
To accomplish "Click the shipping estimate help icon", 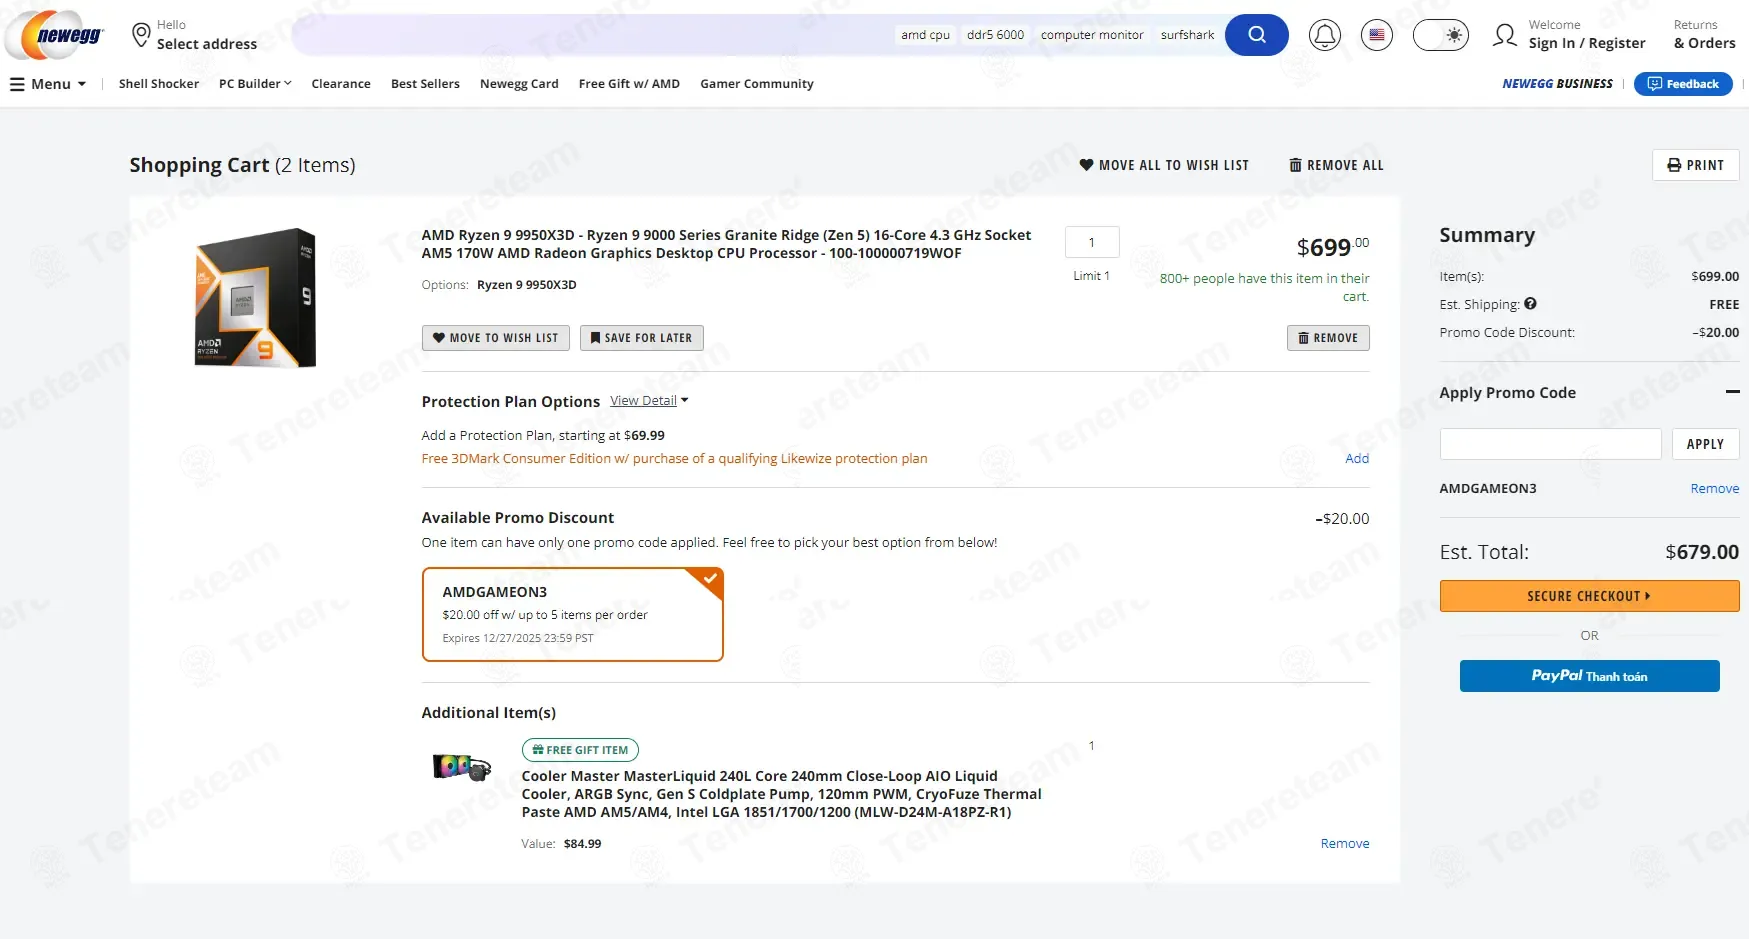I will [x=1530, y=304].
